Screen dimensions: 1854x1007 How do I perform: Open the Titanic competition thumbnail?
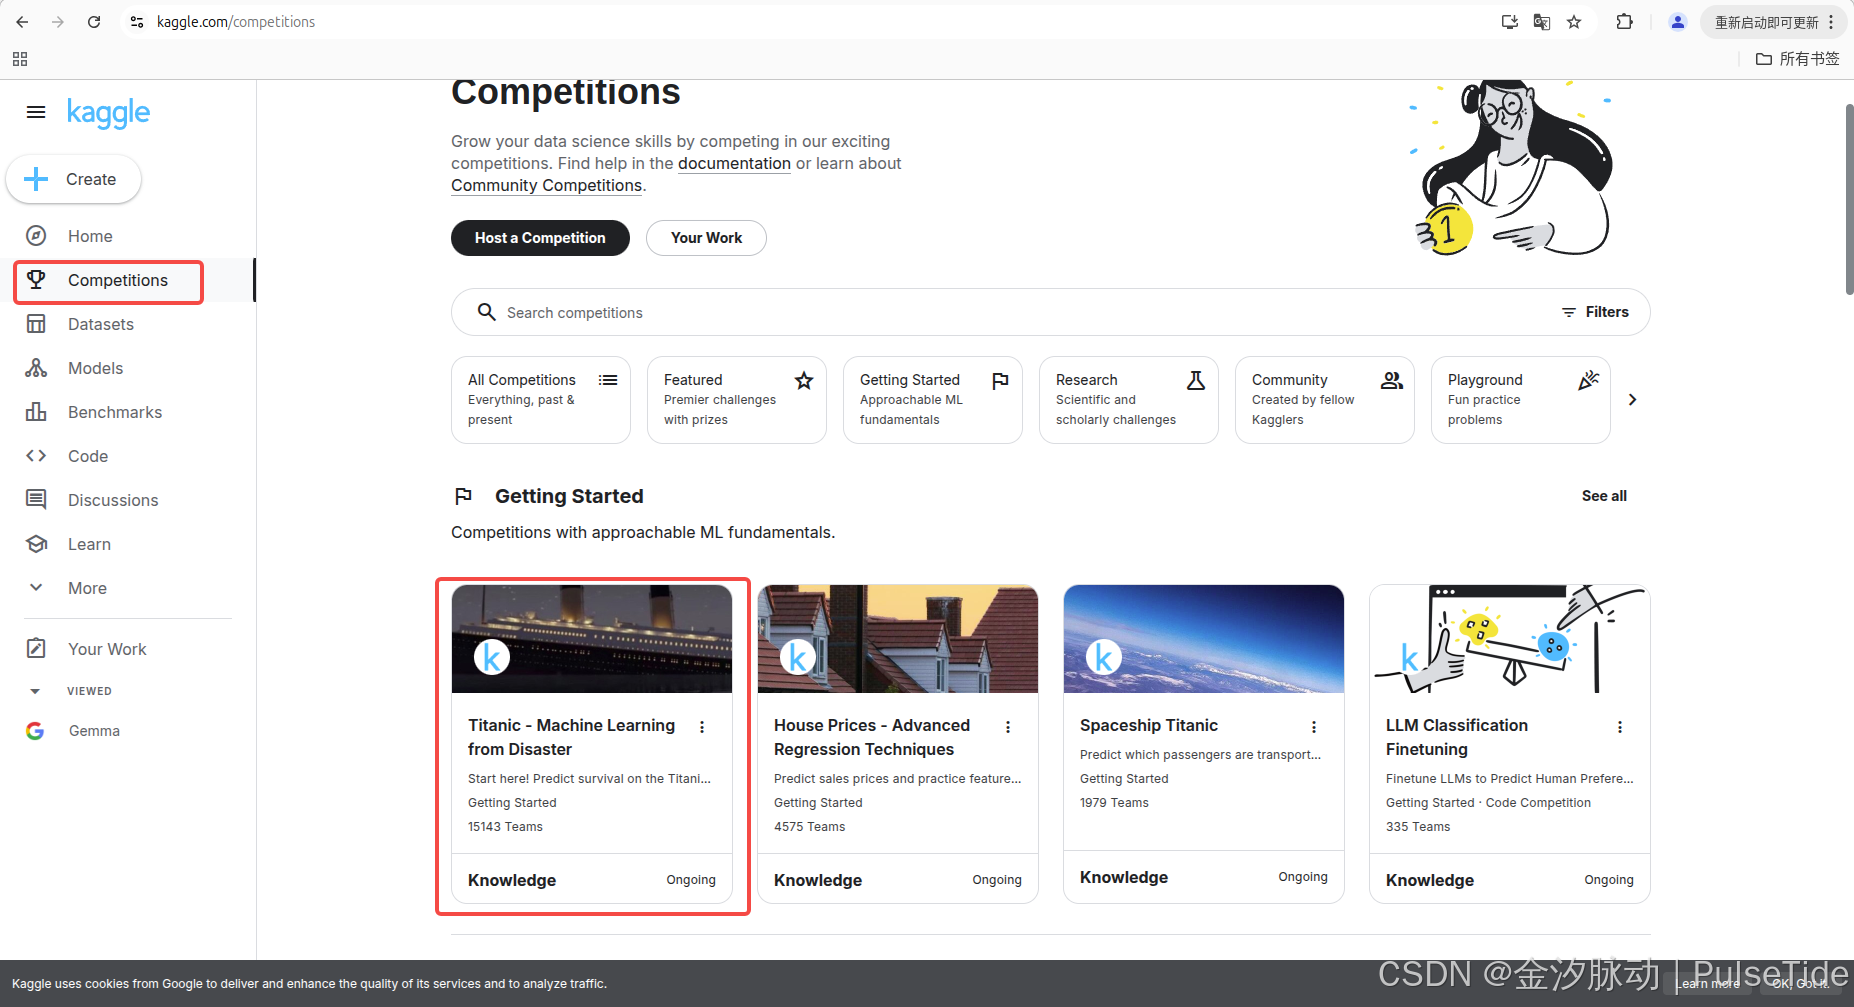[x=592, y=639]
